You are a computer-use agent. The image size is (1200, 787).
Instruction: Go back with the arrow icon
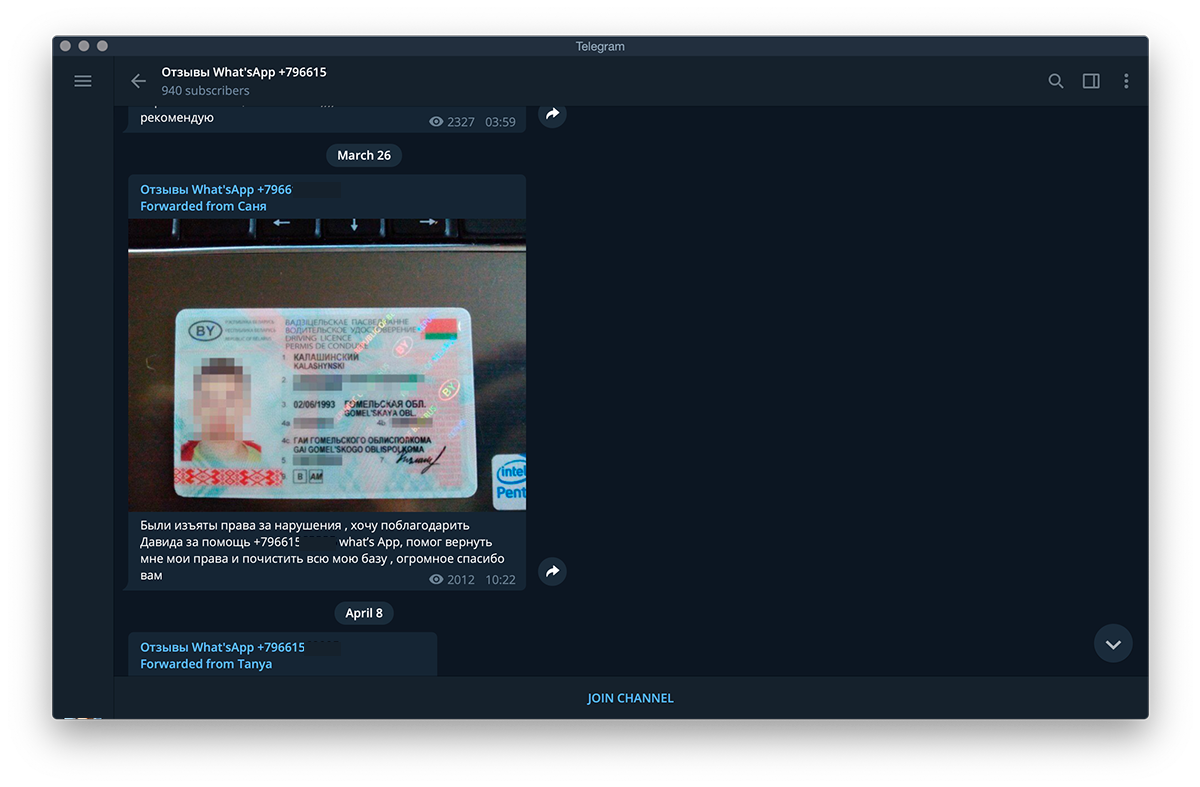click(x=138, y=81)
